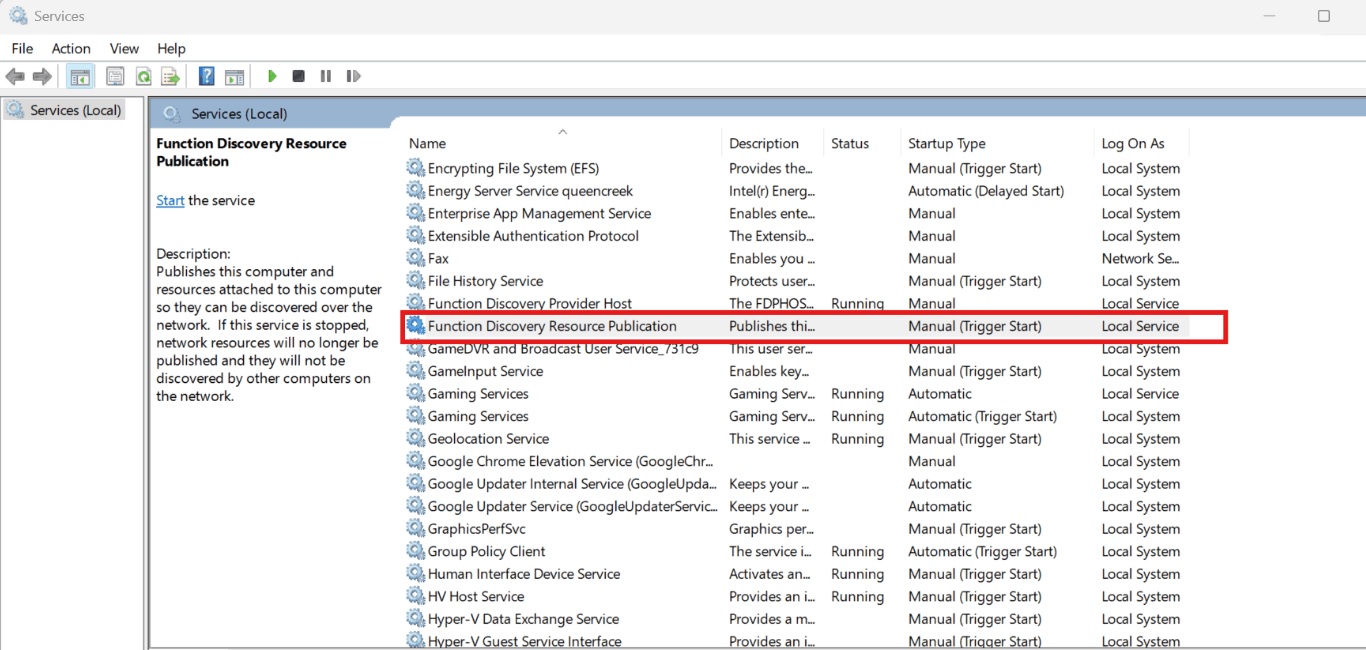
Task: Click the Forward navigation arrow
Action: pos(40,76)
